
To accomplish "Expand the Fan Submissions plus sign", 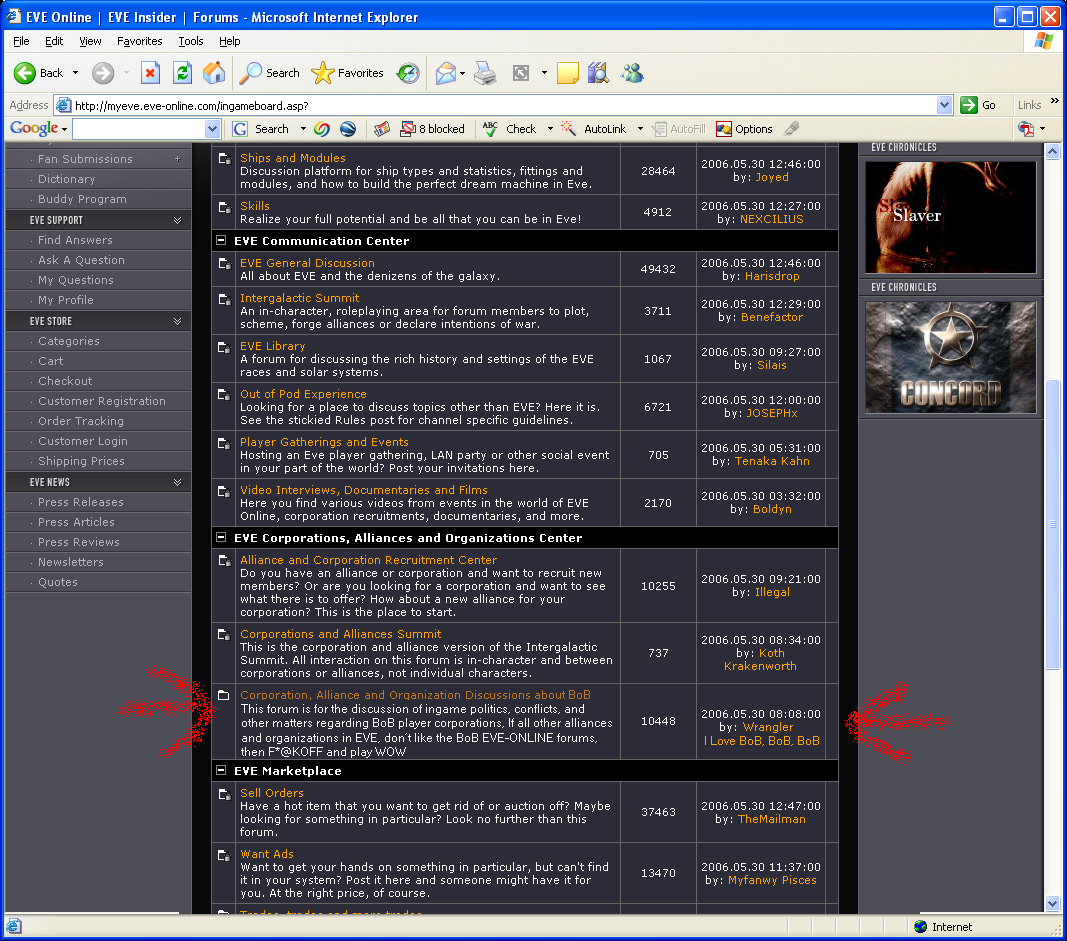I will pos(178,159).
